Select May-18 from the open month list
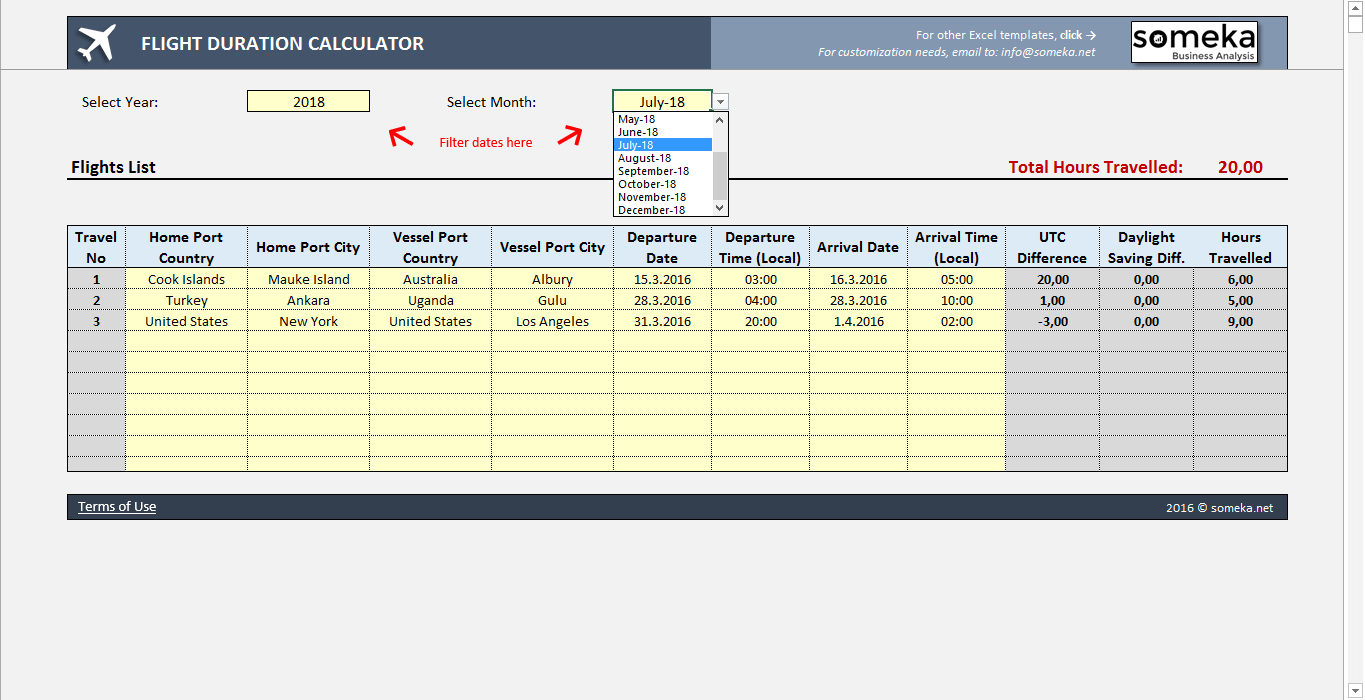 pyautogui.click(x=638, y=118)
